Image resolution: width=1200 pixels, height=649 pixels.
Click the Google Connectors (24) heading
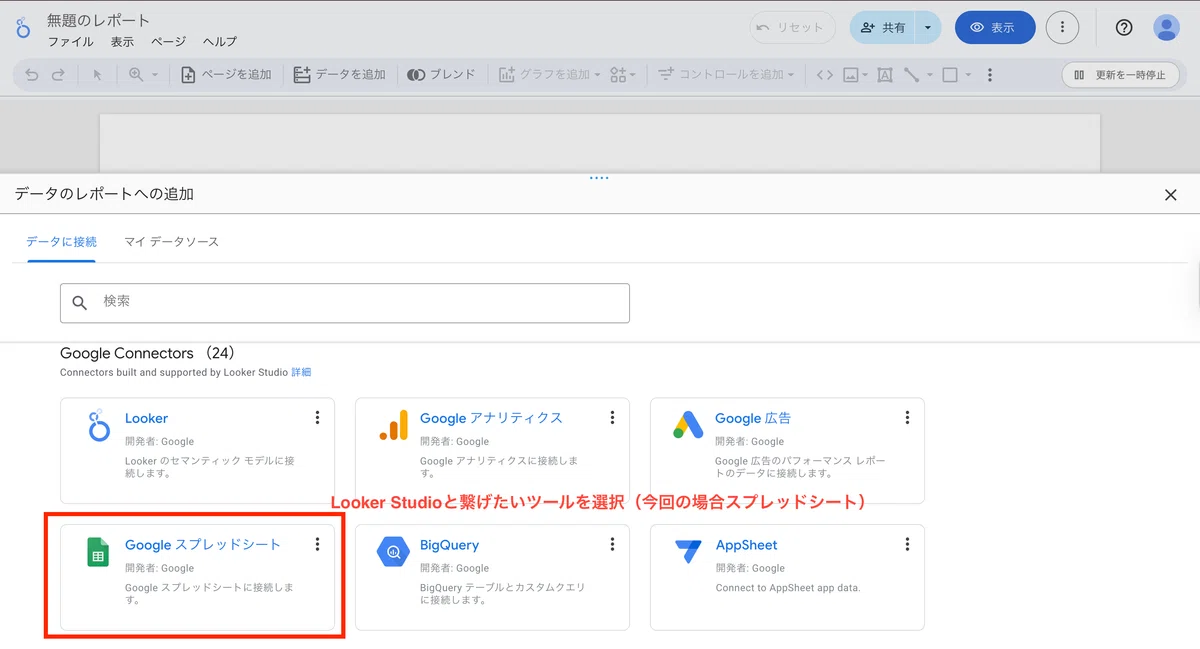[148, 353]
